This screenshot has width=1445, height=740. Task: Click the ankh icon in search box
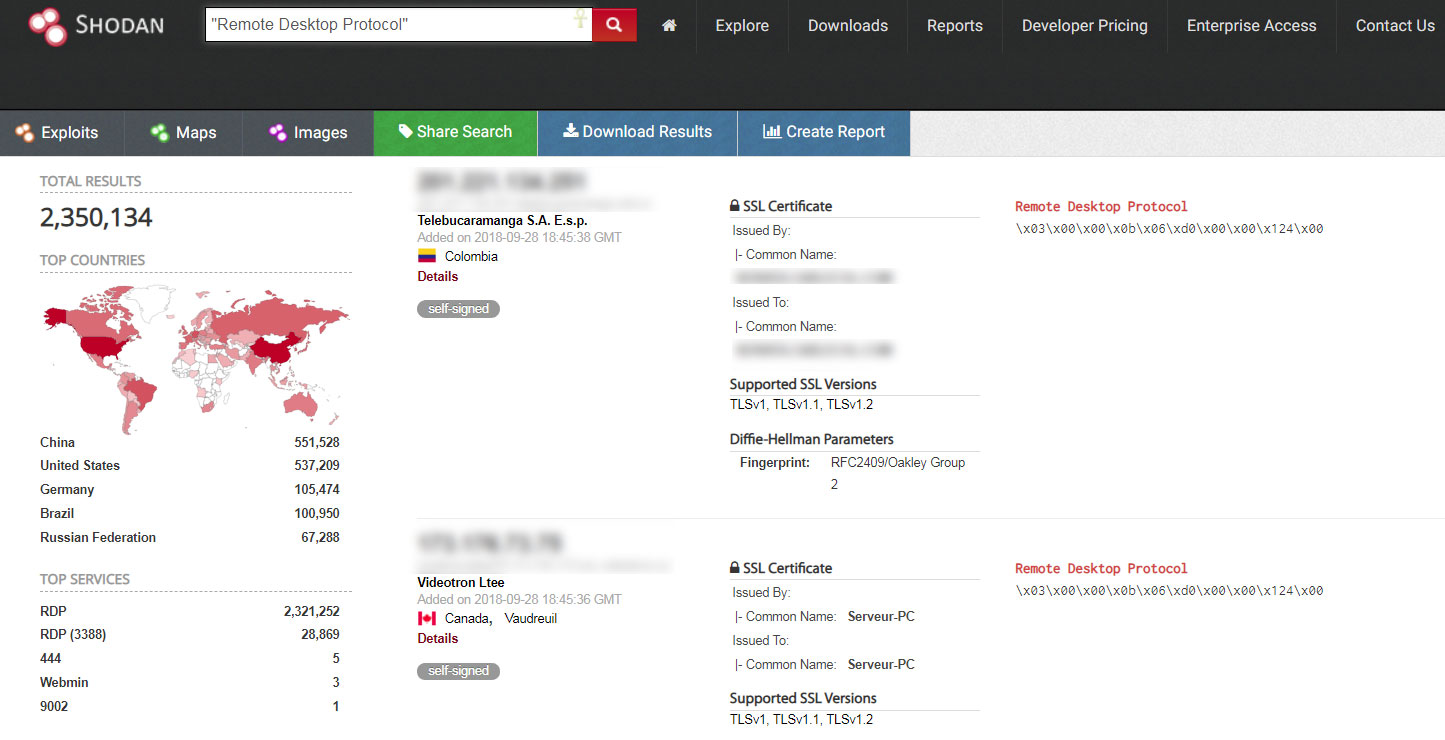pos(579,19)
